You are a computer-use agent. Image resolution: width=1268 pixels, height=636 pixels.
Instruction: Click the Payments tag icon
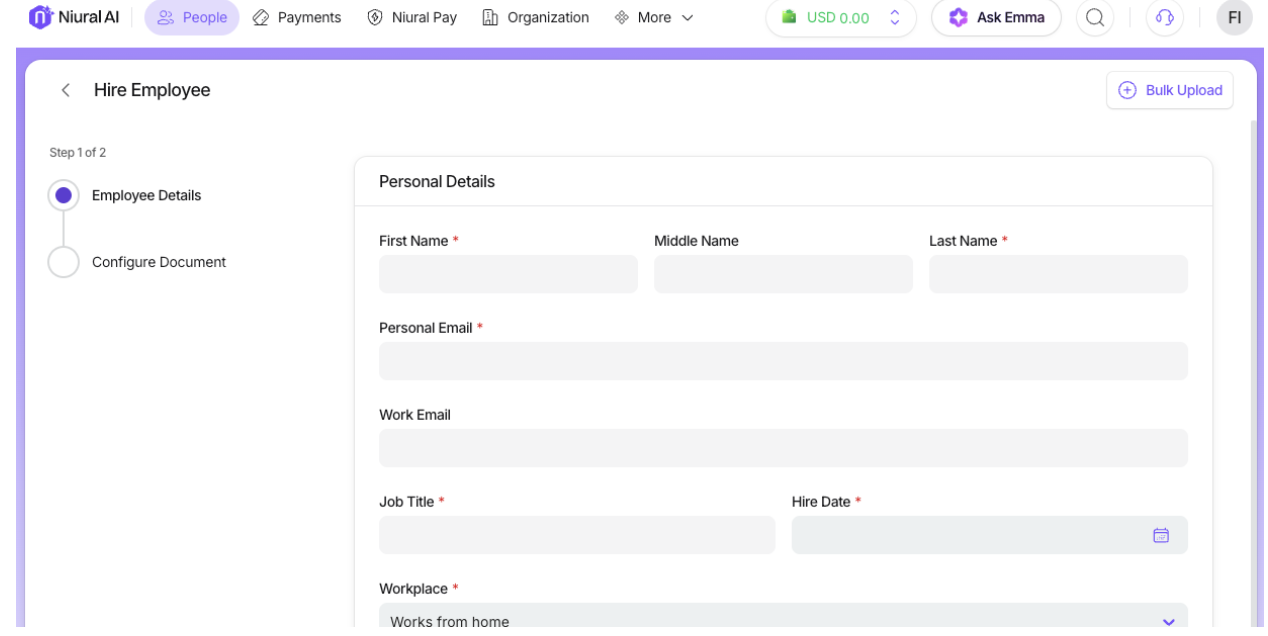pyautogui.click(x=261, y=17)
